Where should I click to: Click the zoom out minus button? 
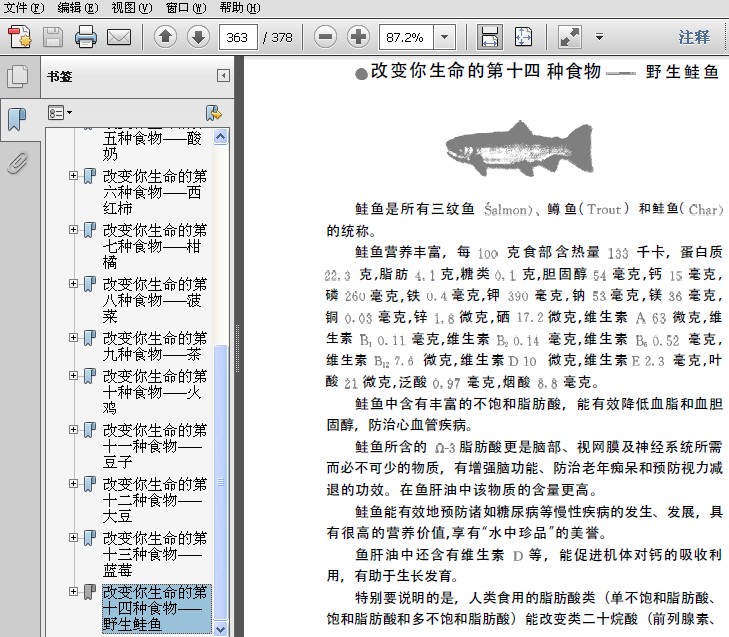click(x=325, y=38)
